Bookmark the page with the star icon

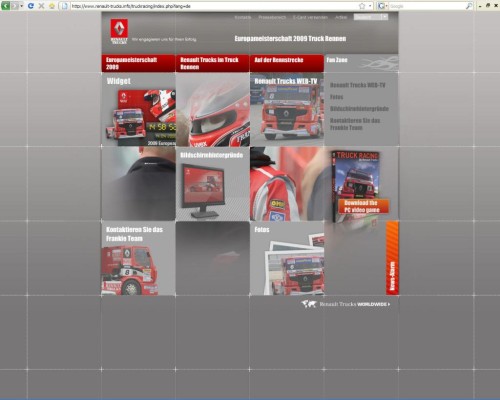pos(52,6)
